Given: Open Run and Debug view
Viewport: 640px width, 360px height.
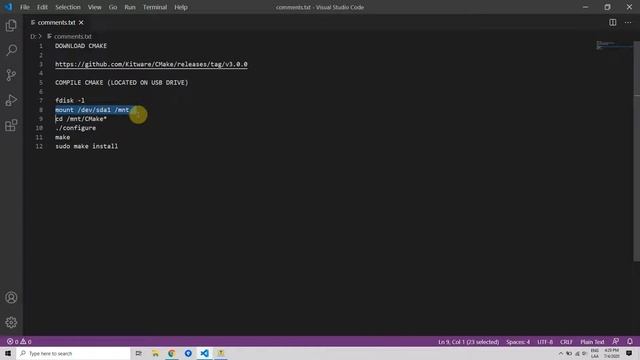Looking at the screenshot, I should tap(11, 100).
